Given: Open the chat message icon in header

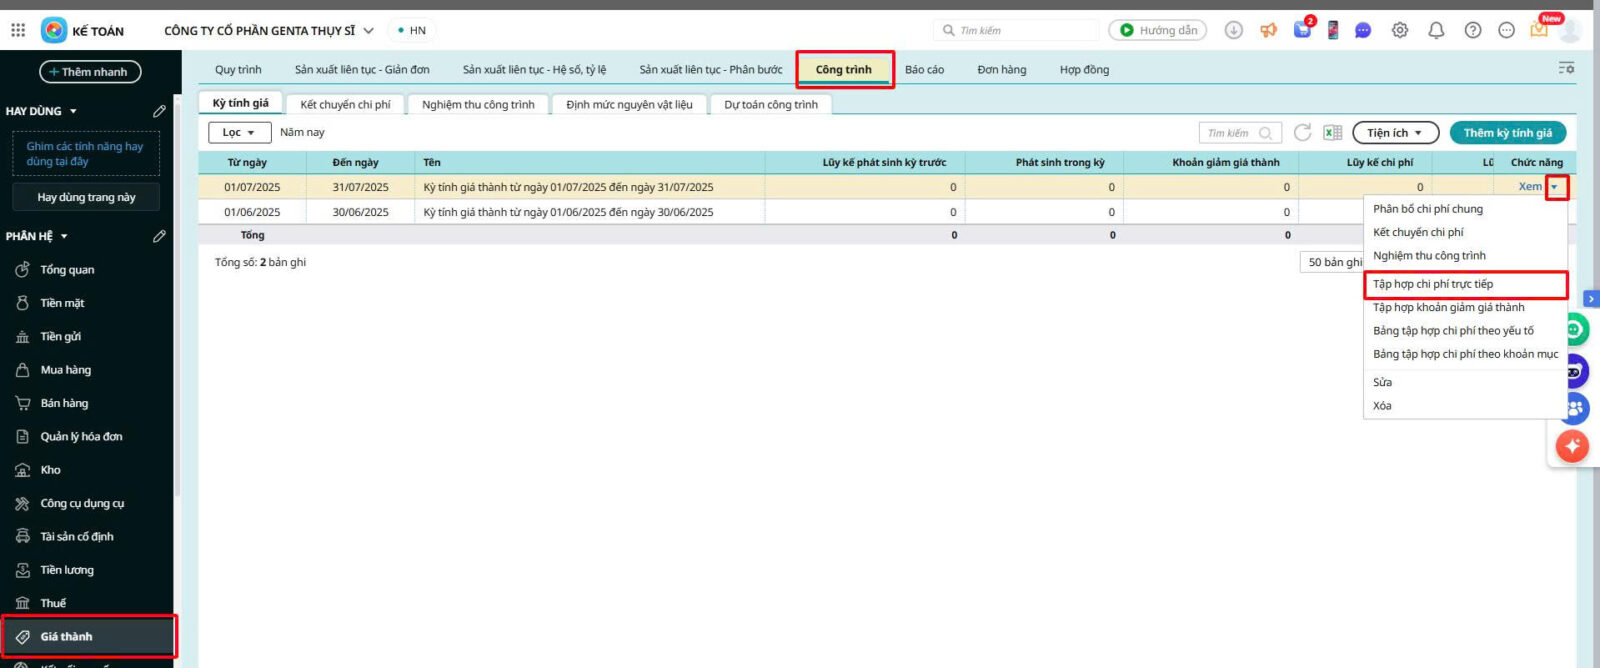Looking at the screenshot, I should (x=1362, y=30).
